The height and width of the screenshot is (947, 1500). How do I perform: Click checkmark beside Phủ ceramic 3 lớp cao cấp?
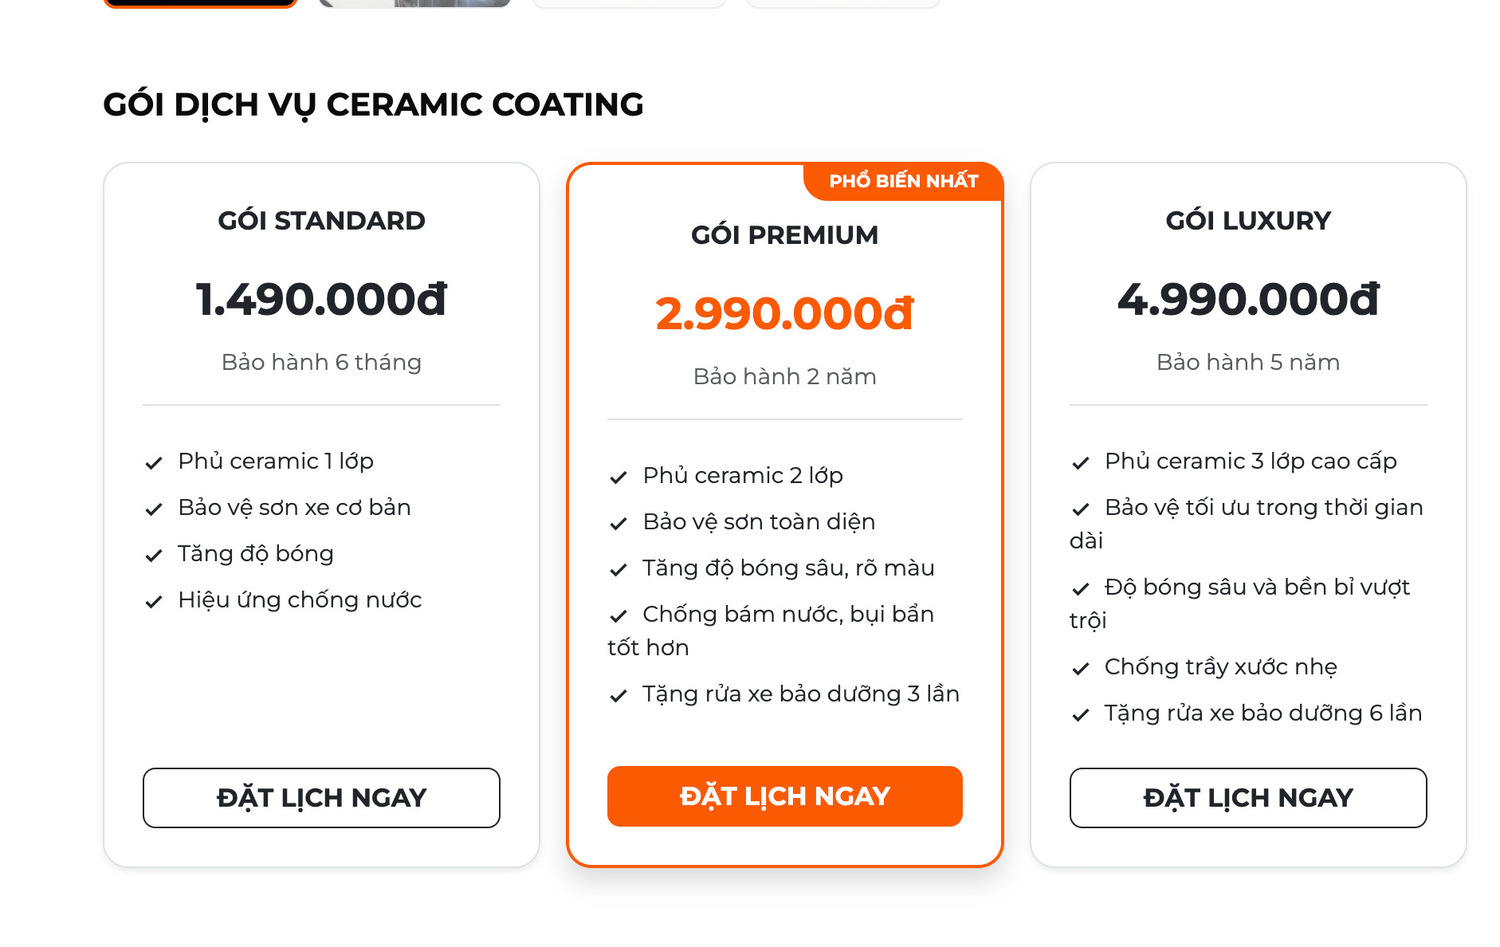click(x=1081, y=463)
